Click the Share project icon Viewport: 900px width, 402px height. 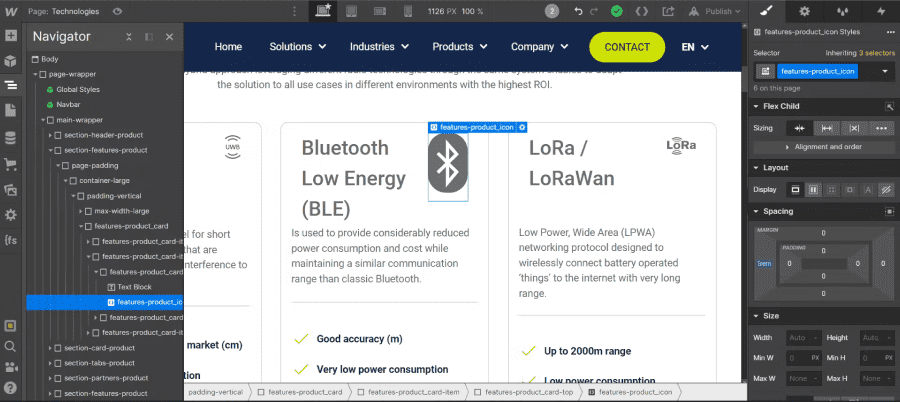pos(668,11)
